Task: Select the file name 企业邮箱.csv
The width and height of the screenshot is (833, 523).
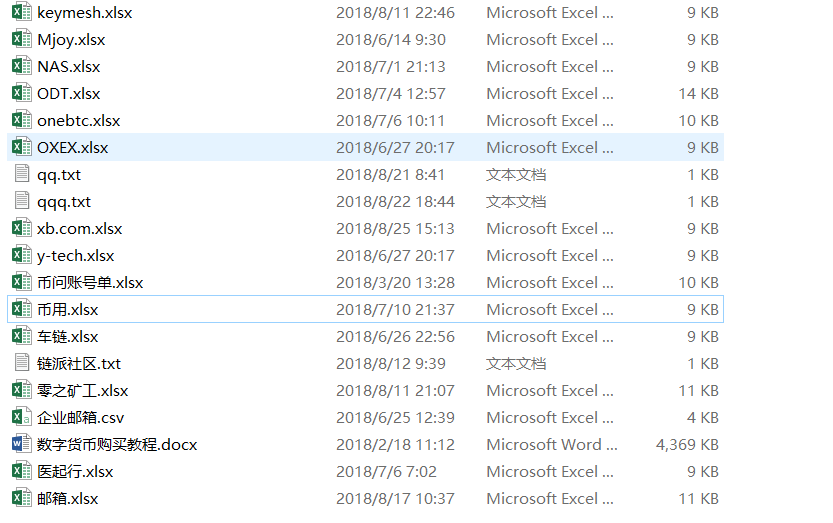Action: point(80,417)
